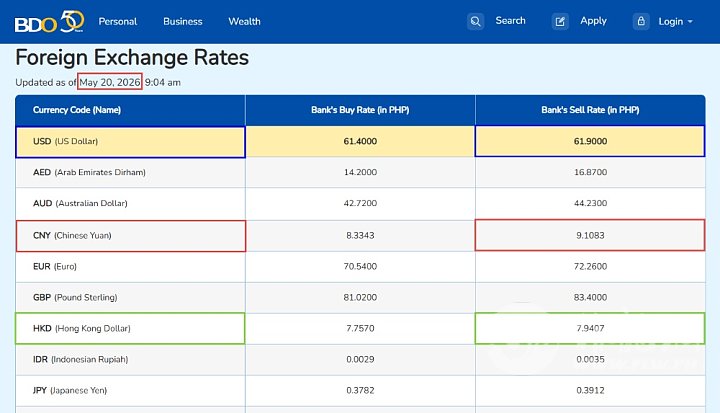Click JPY buy rate 0.3782
720x413 pixels.
(x=360, y=390)
